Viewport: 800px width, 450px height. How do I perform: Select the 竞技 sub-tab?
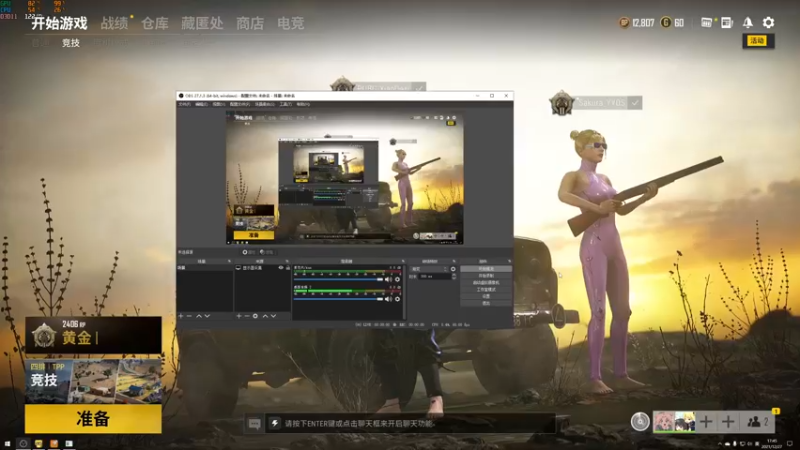[x=71, y=43]
